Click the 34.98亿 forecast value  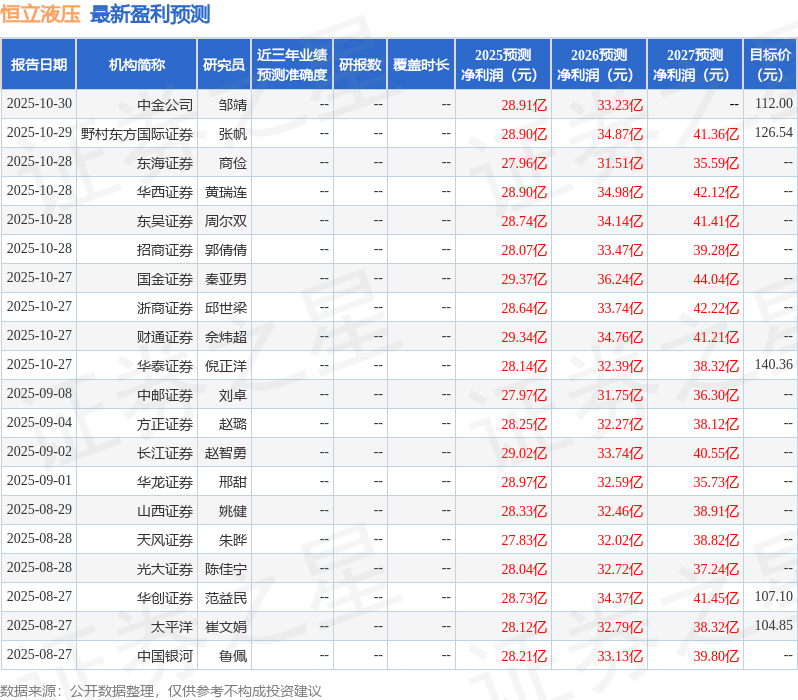coord(620,192)
